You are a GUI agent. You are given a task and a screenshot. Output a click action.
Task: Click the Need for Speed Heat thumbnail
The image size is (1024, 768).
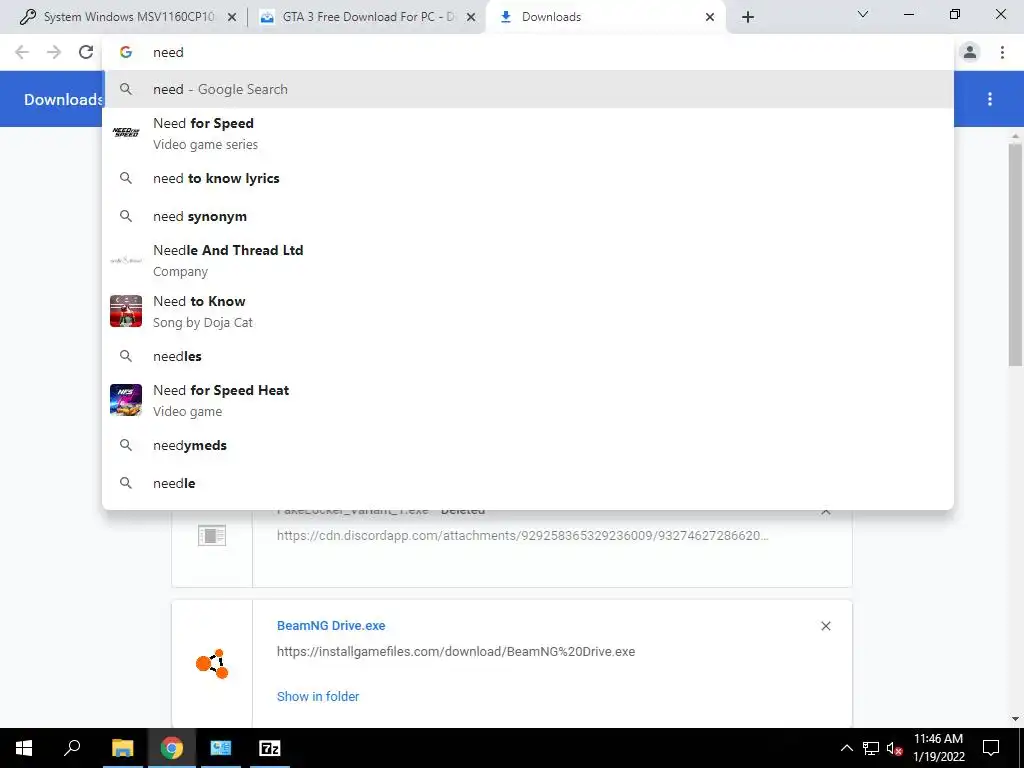(126, 400)
